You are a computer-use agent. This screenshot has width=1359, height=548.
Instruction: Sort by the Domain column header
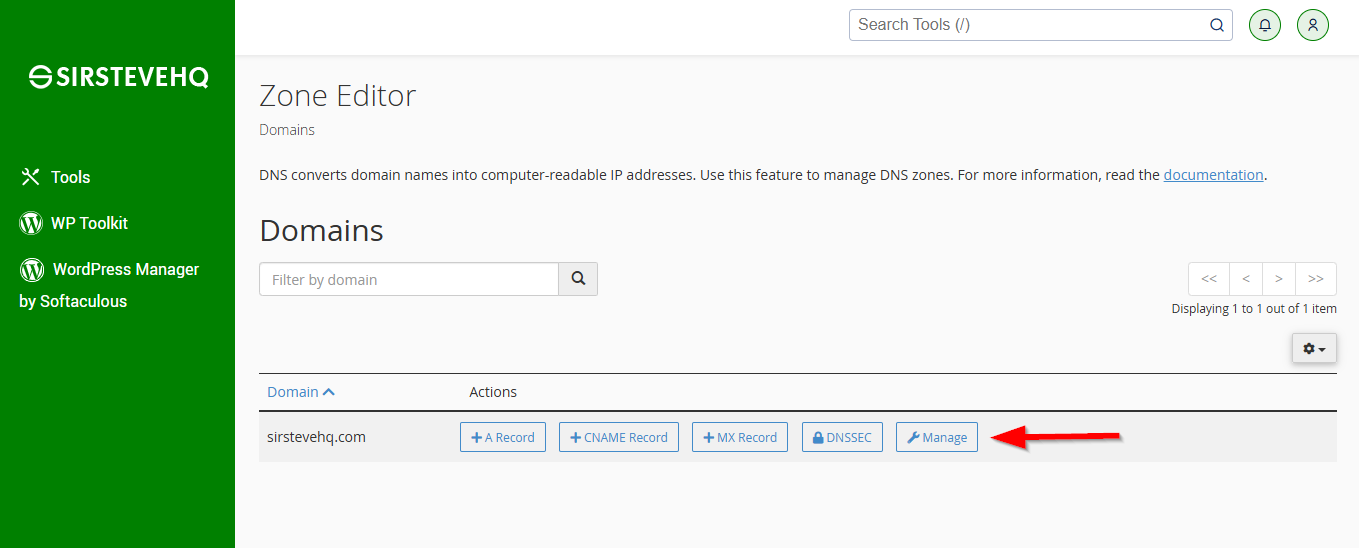click(301, 392)
